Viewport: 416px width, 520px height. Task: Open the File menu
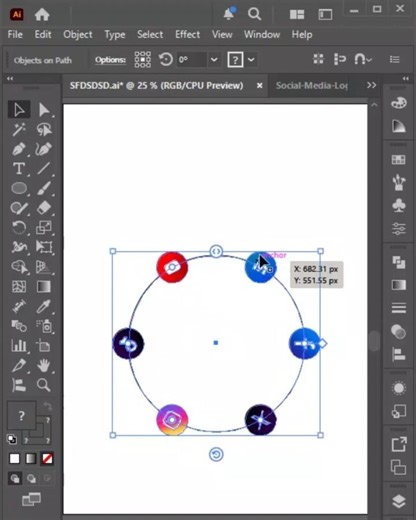tap(15, 34)
